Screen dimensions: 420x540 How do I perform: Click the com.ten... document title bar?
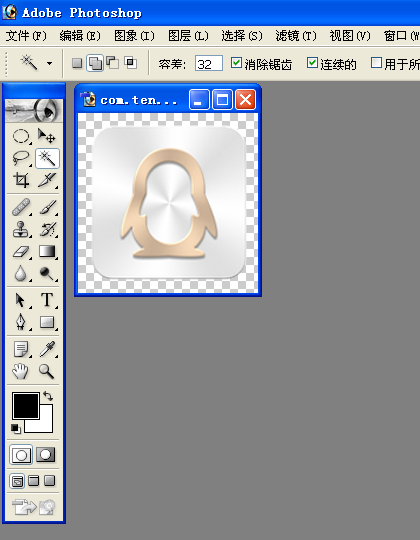pyautogui.click(x=138, y=100)
